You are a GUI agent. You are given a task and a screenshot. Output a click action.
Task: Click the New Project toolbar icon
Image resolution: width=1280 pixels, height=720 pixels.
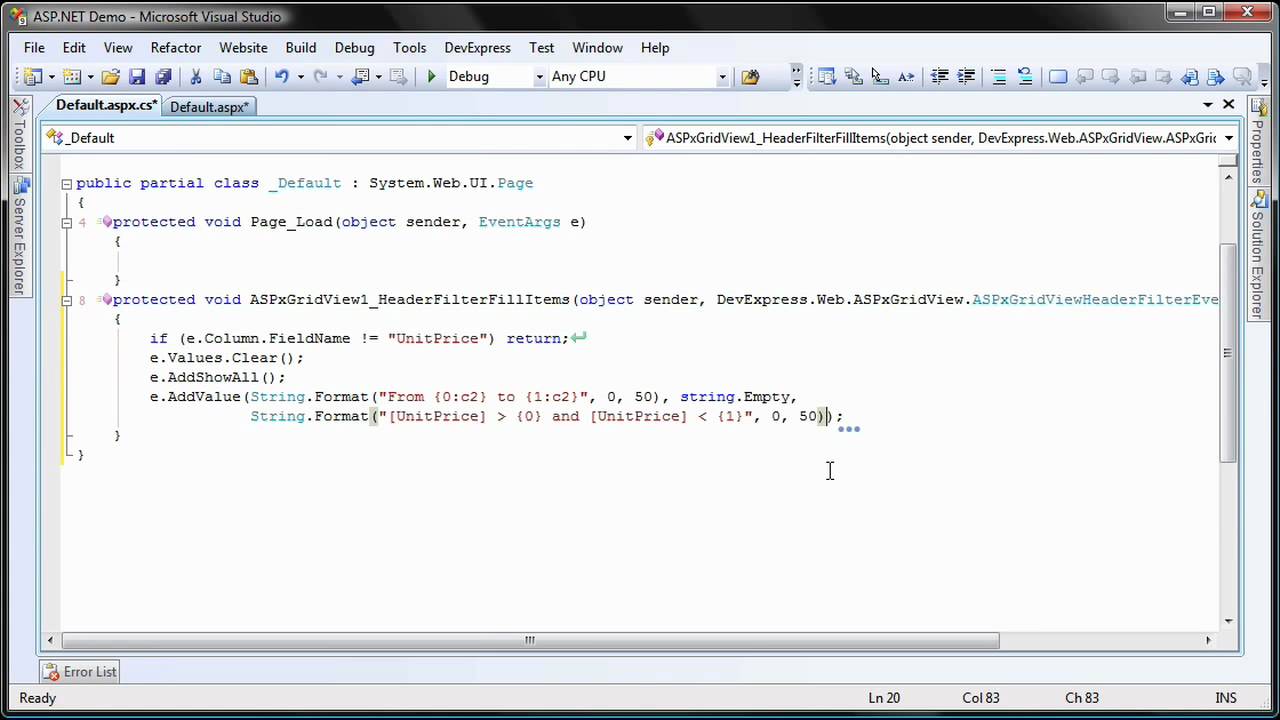32,77
